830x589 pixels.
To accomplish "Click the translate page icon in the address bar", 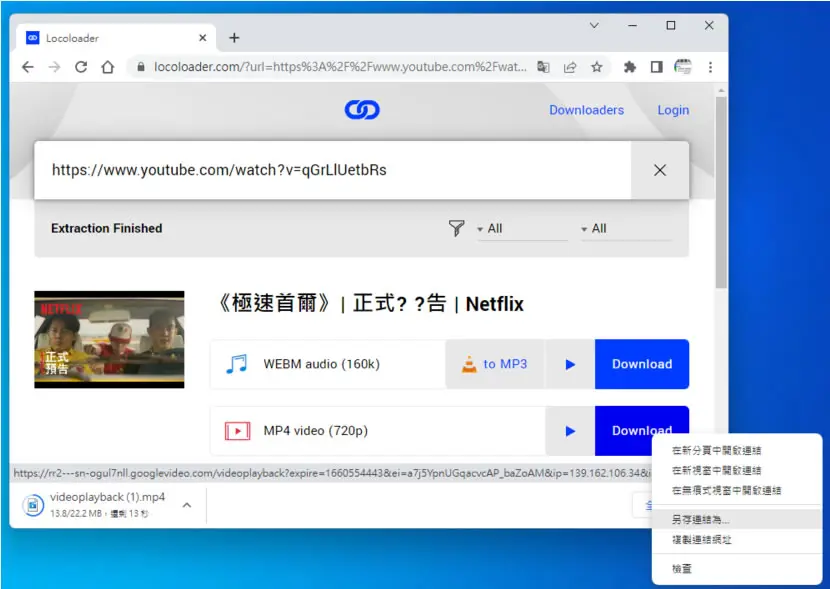I will [543, 67].
